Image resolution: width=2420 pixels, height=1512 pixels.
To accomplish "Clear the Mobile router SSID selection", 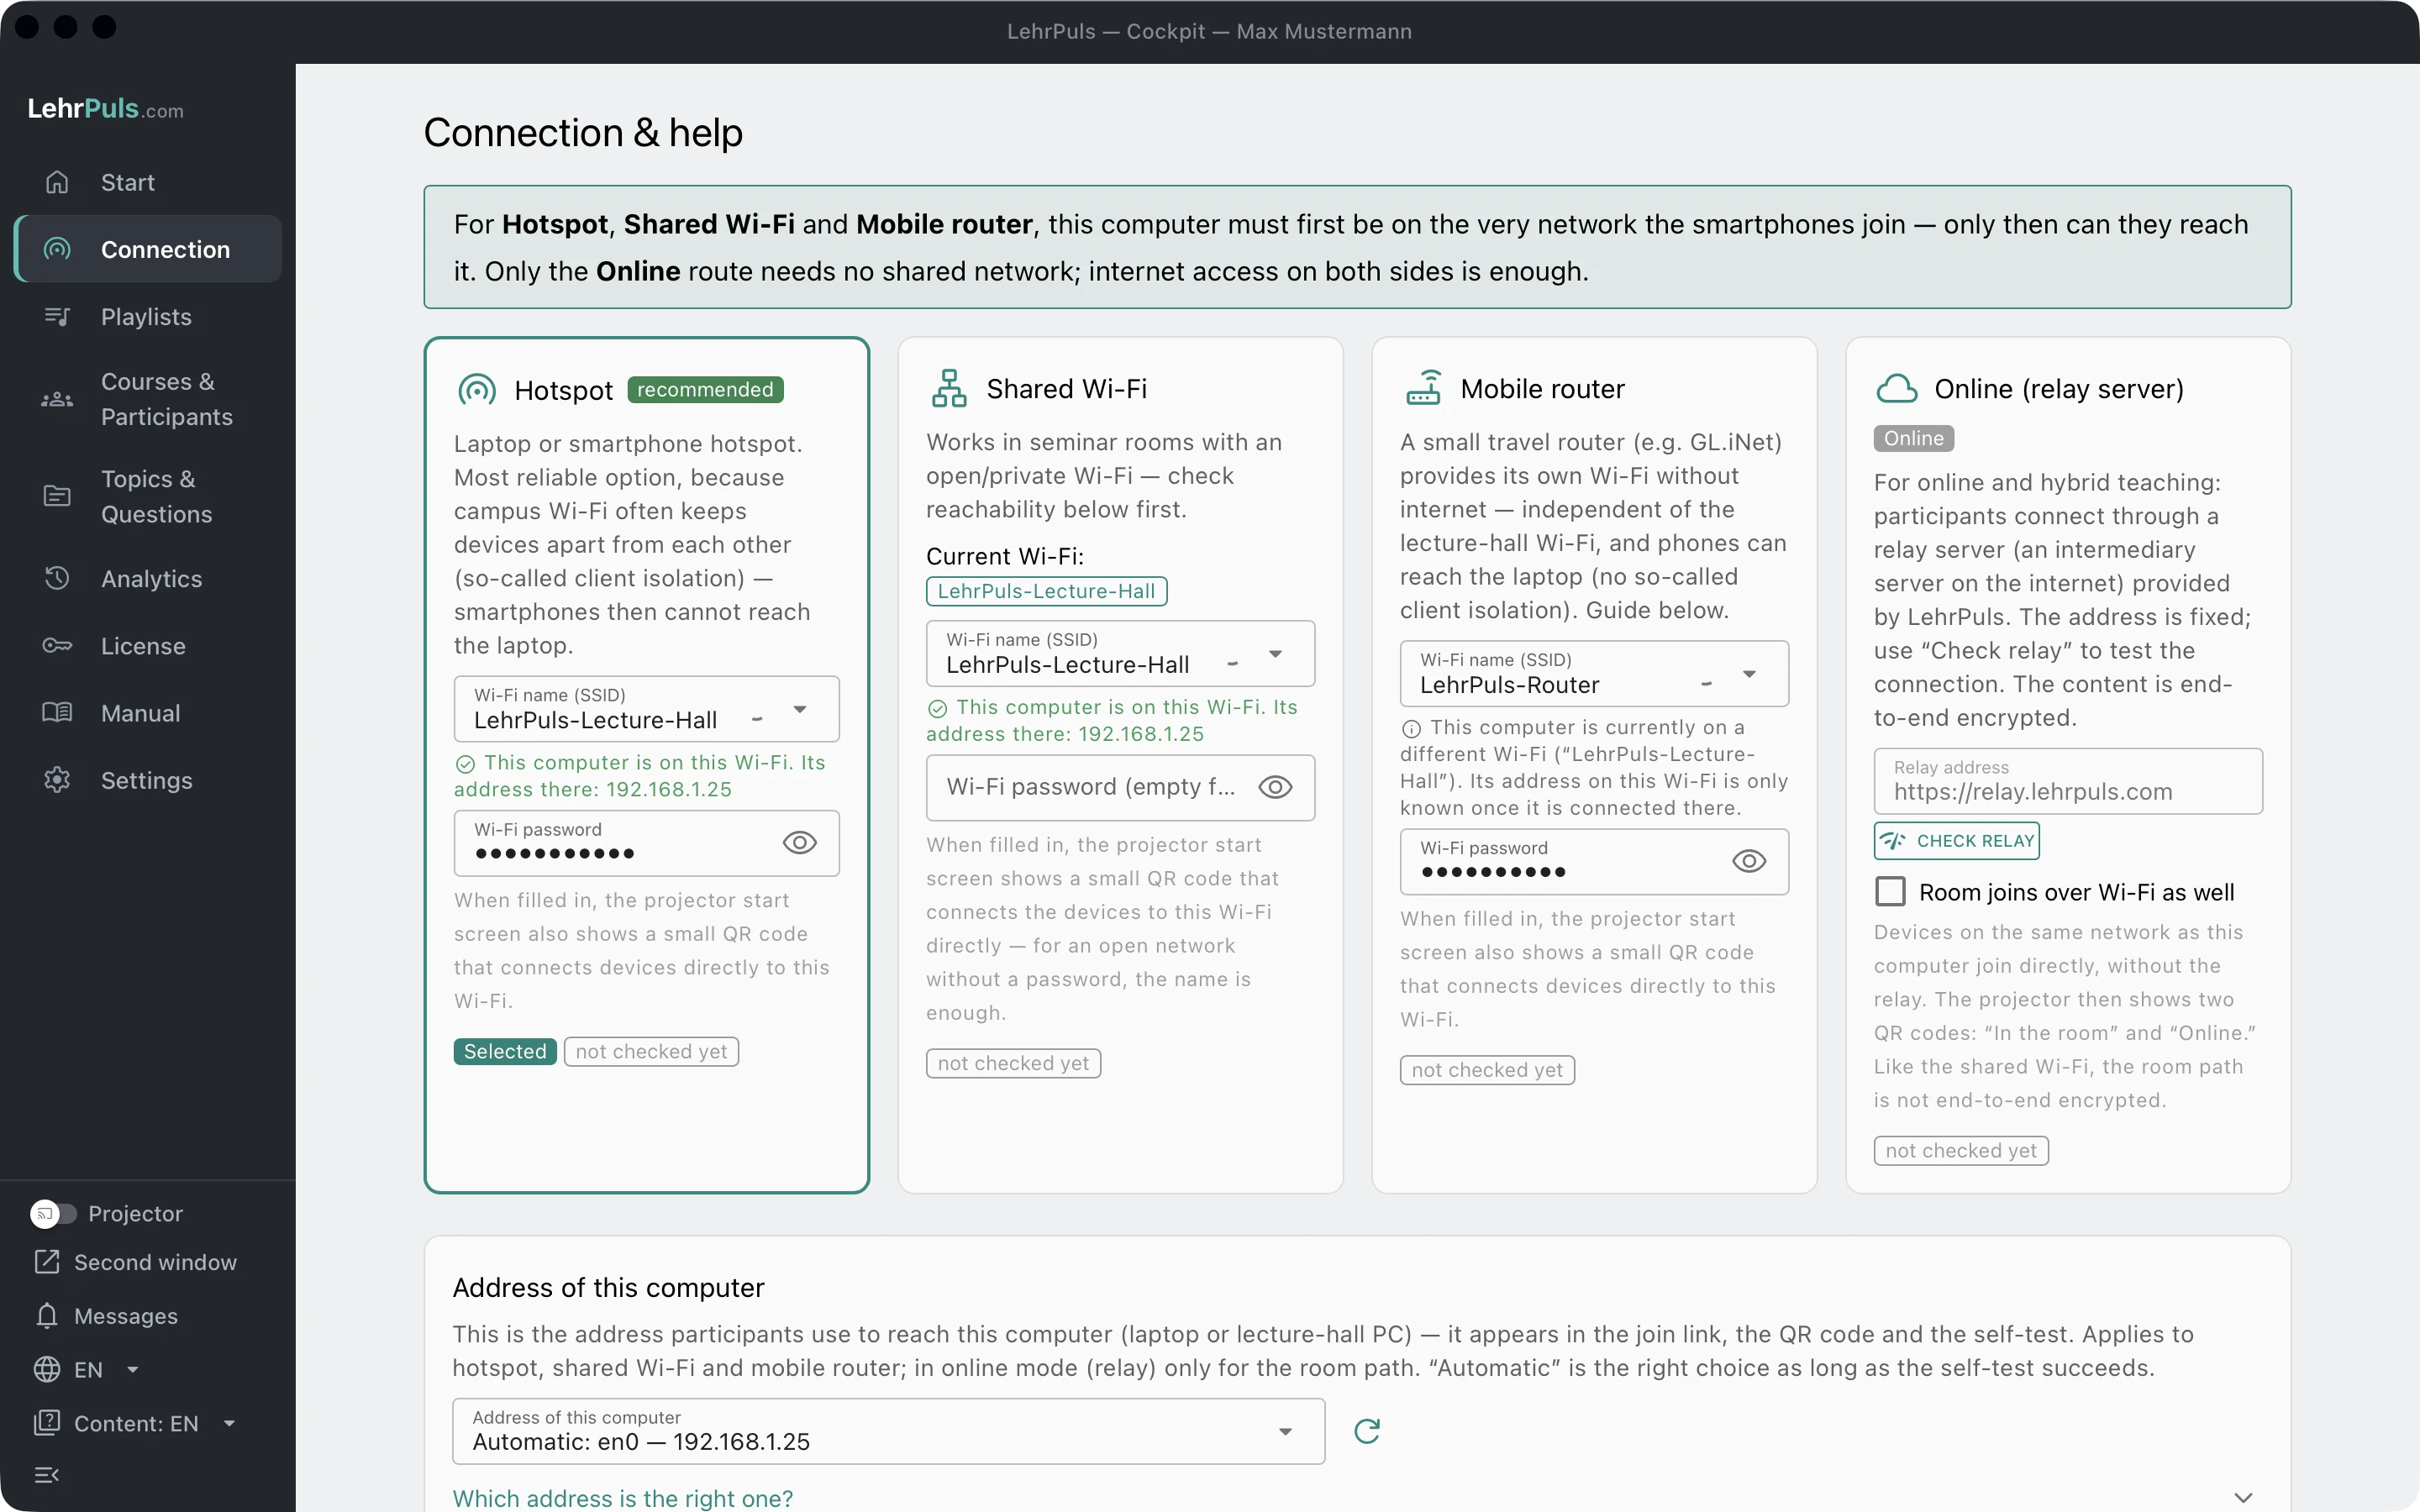I will point(1706,684).
